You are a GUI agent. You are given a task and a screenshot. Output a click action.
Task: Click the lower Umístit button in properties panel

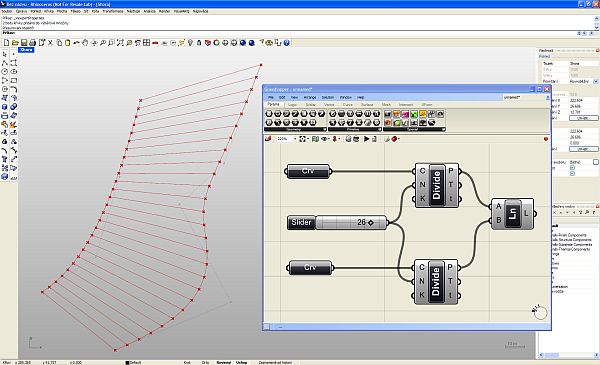583,149
